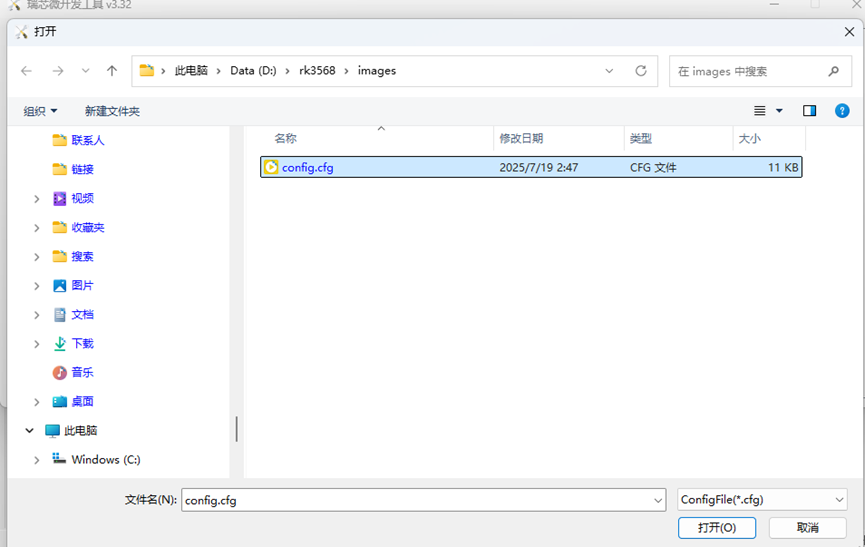
Task: Open recent locations dropdown chevron
Action: point(86,71)
